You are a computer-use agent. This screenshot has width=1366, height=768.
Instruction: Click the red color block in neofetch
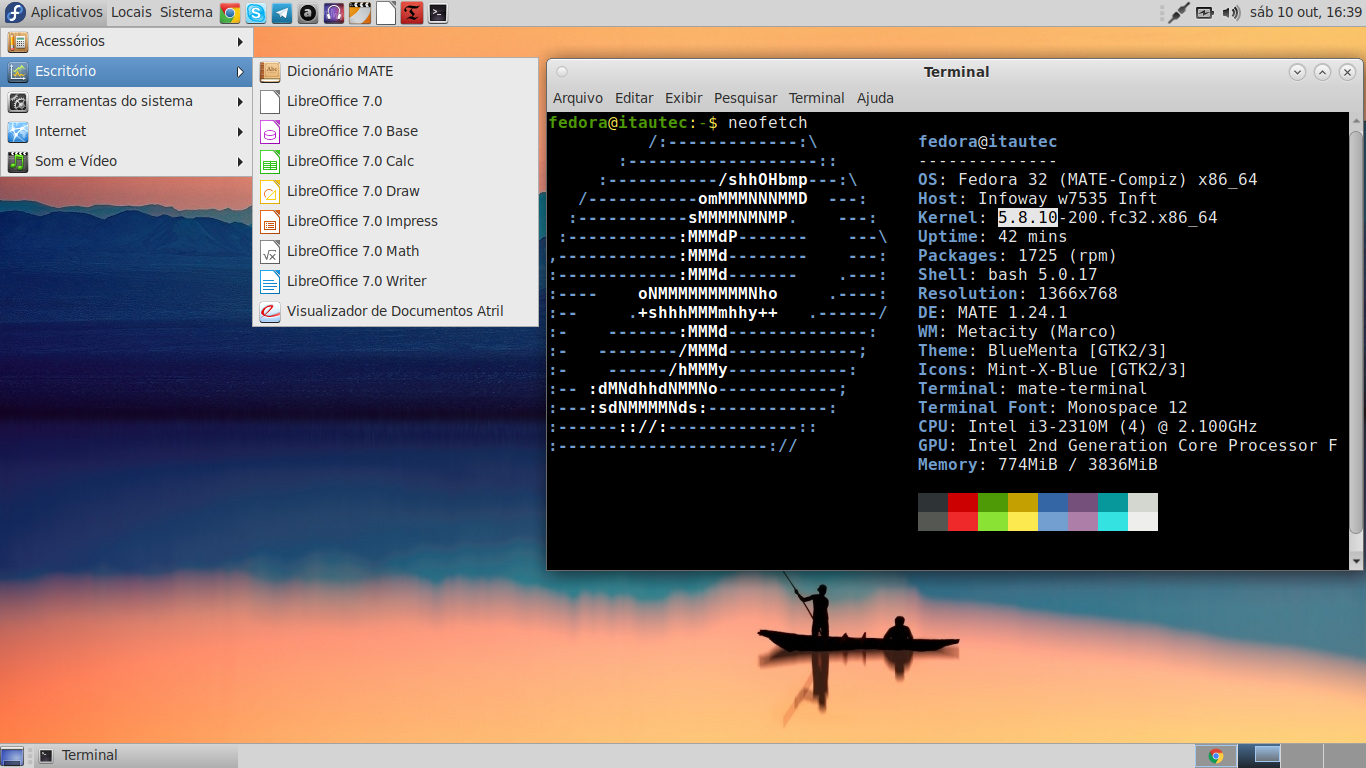963,502
